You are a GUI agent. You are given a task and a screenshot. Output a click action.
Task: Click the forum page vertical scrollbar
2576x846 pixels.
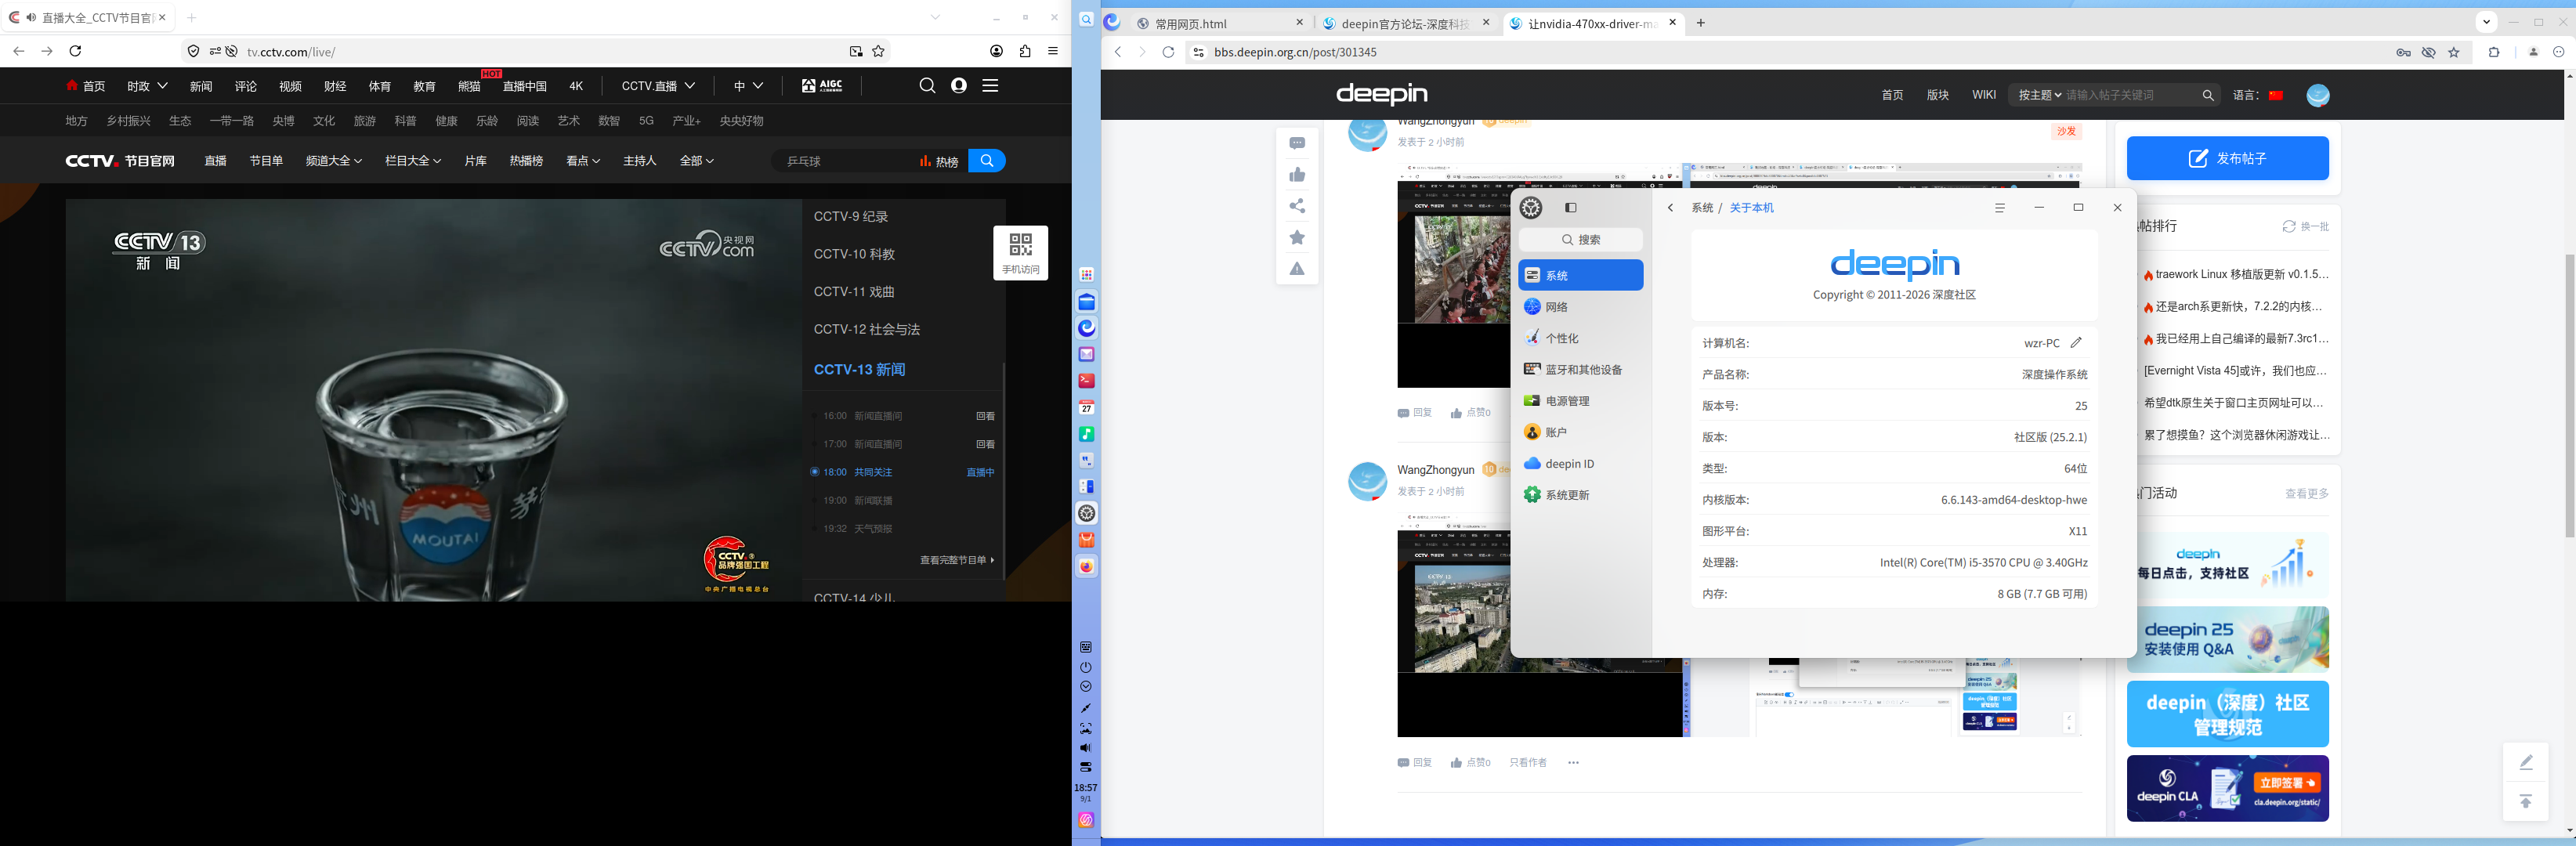pos(2569,395)
